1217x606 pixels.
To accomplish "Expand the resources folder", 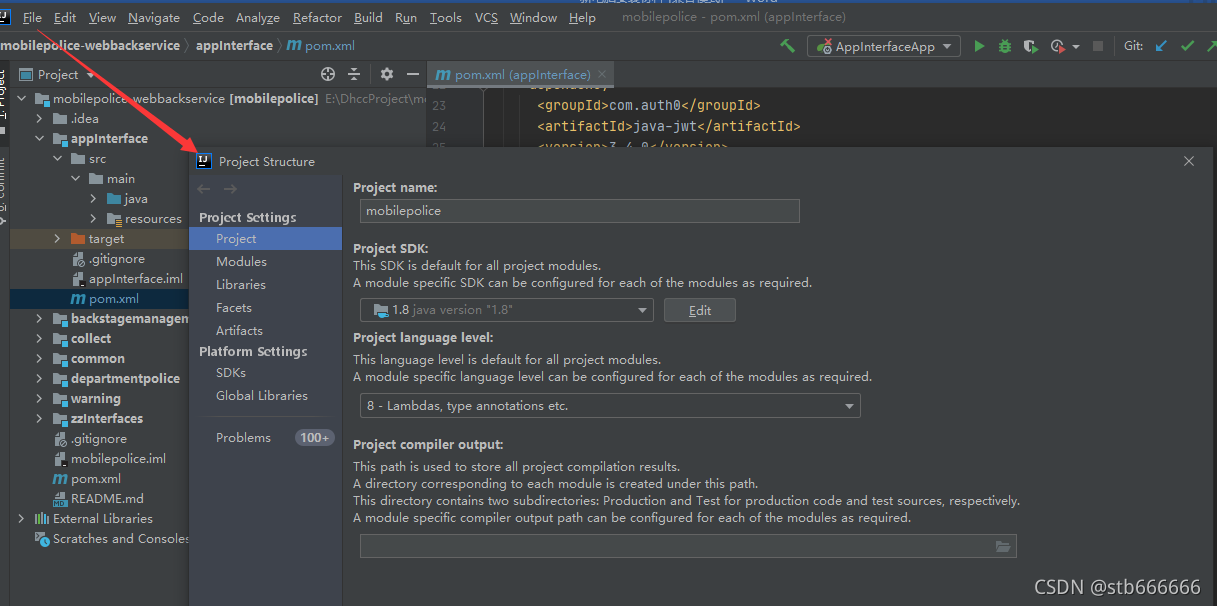I will [93, 219].
